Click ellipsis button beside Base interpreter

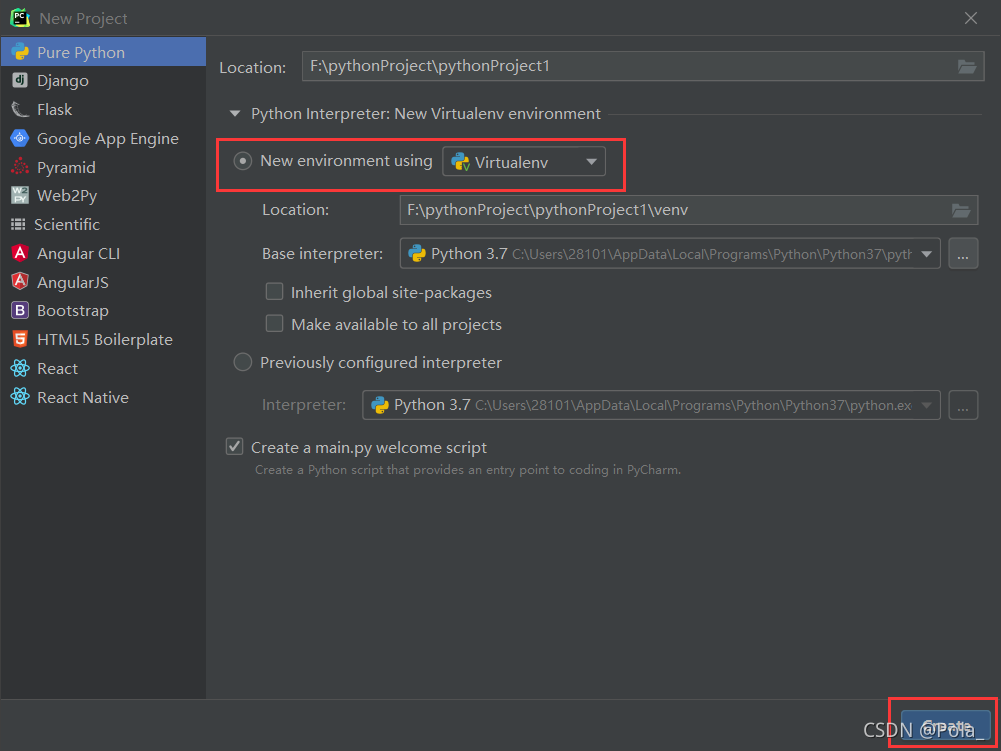click(963, 254)
